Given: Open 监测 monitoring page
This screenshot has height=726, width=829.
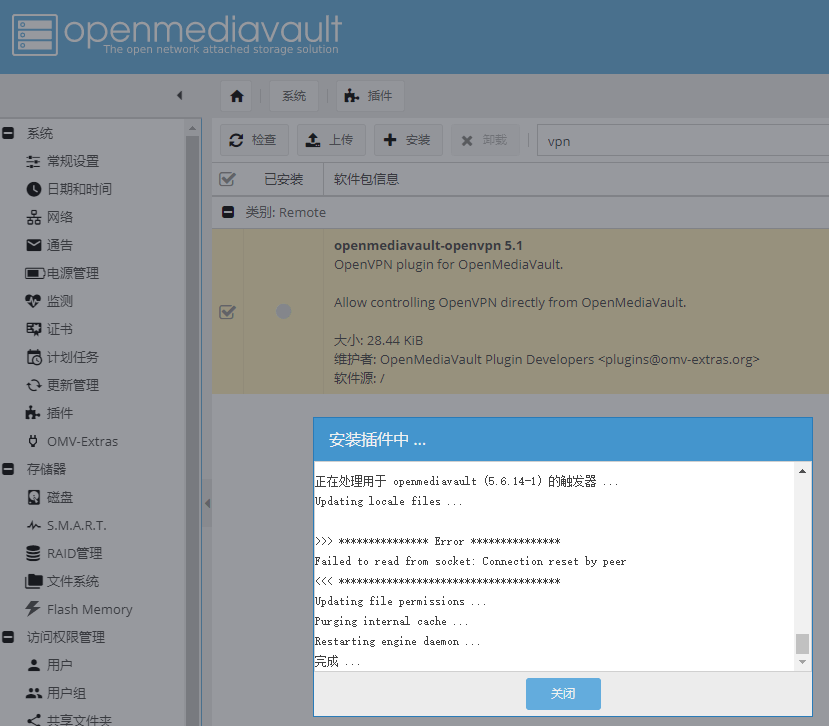Looking at the screenshot, I should point(59,301).
